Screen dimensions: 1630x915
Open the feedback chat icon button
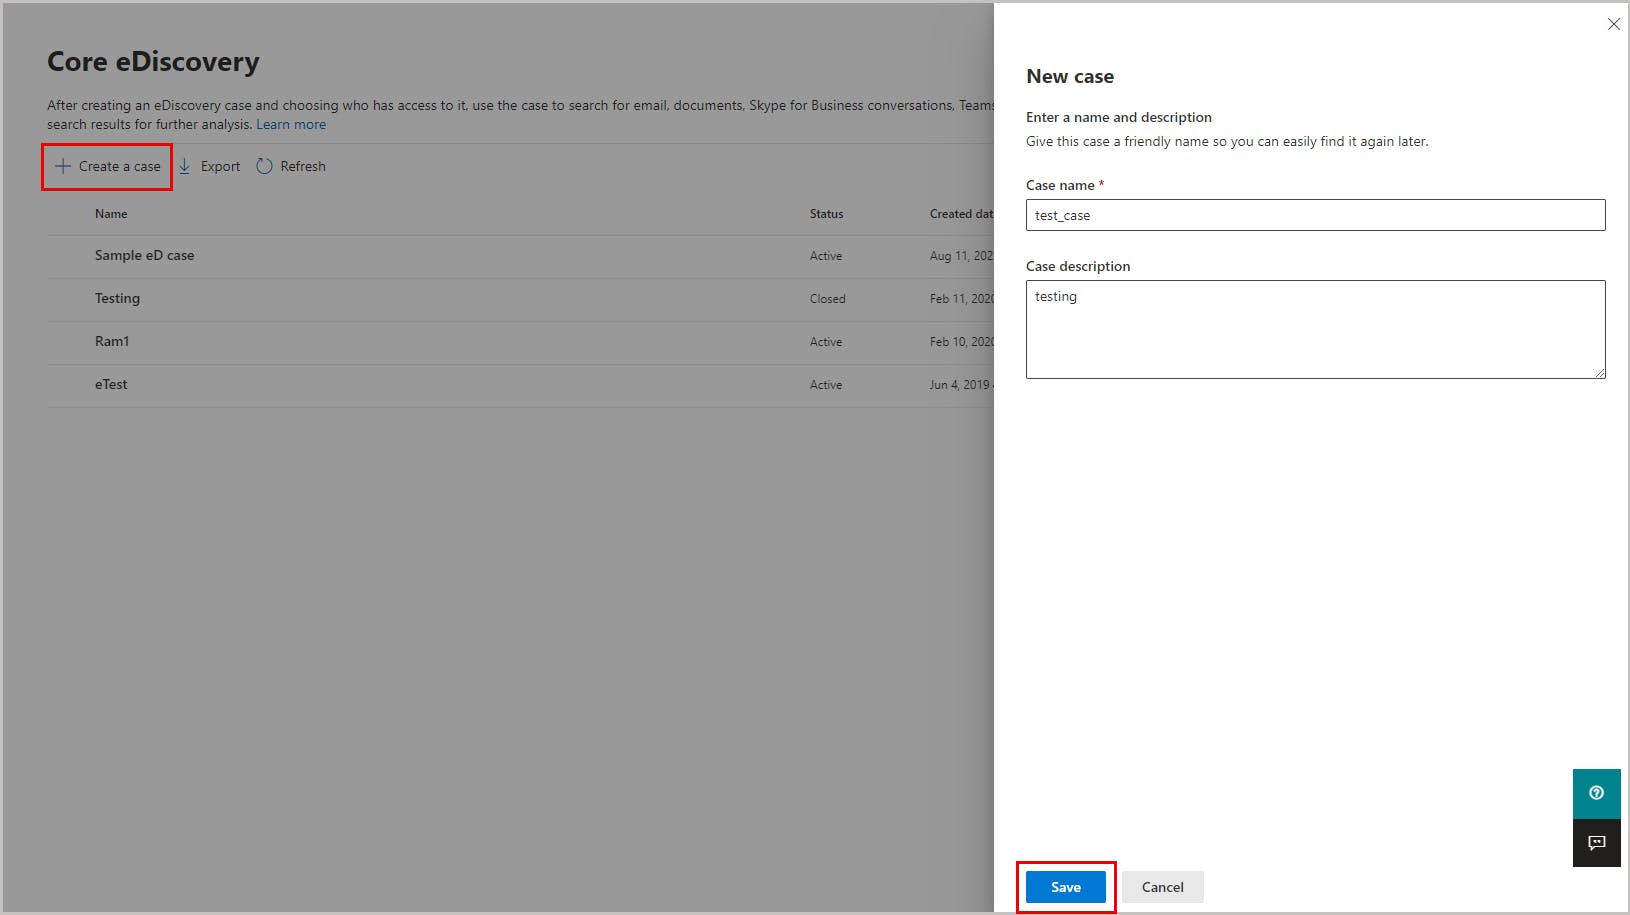[1596, 843]
